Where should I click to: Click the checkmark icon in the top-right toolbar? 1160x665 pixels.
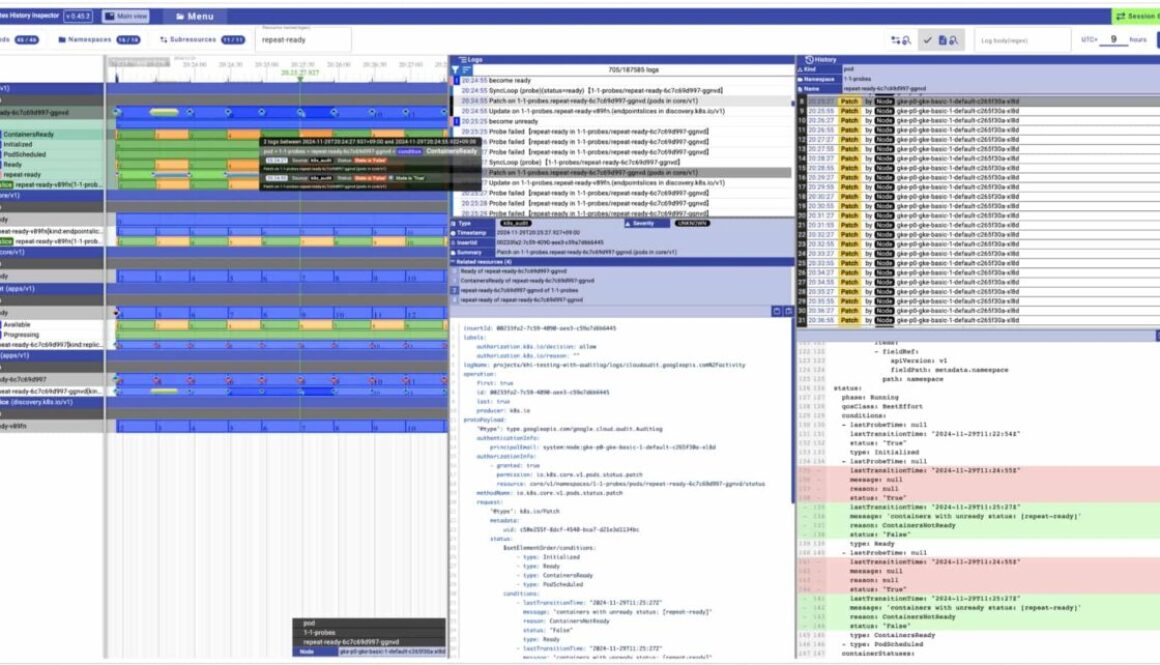(926, 39)
